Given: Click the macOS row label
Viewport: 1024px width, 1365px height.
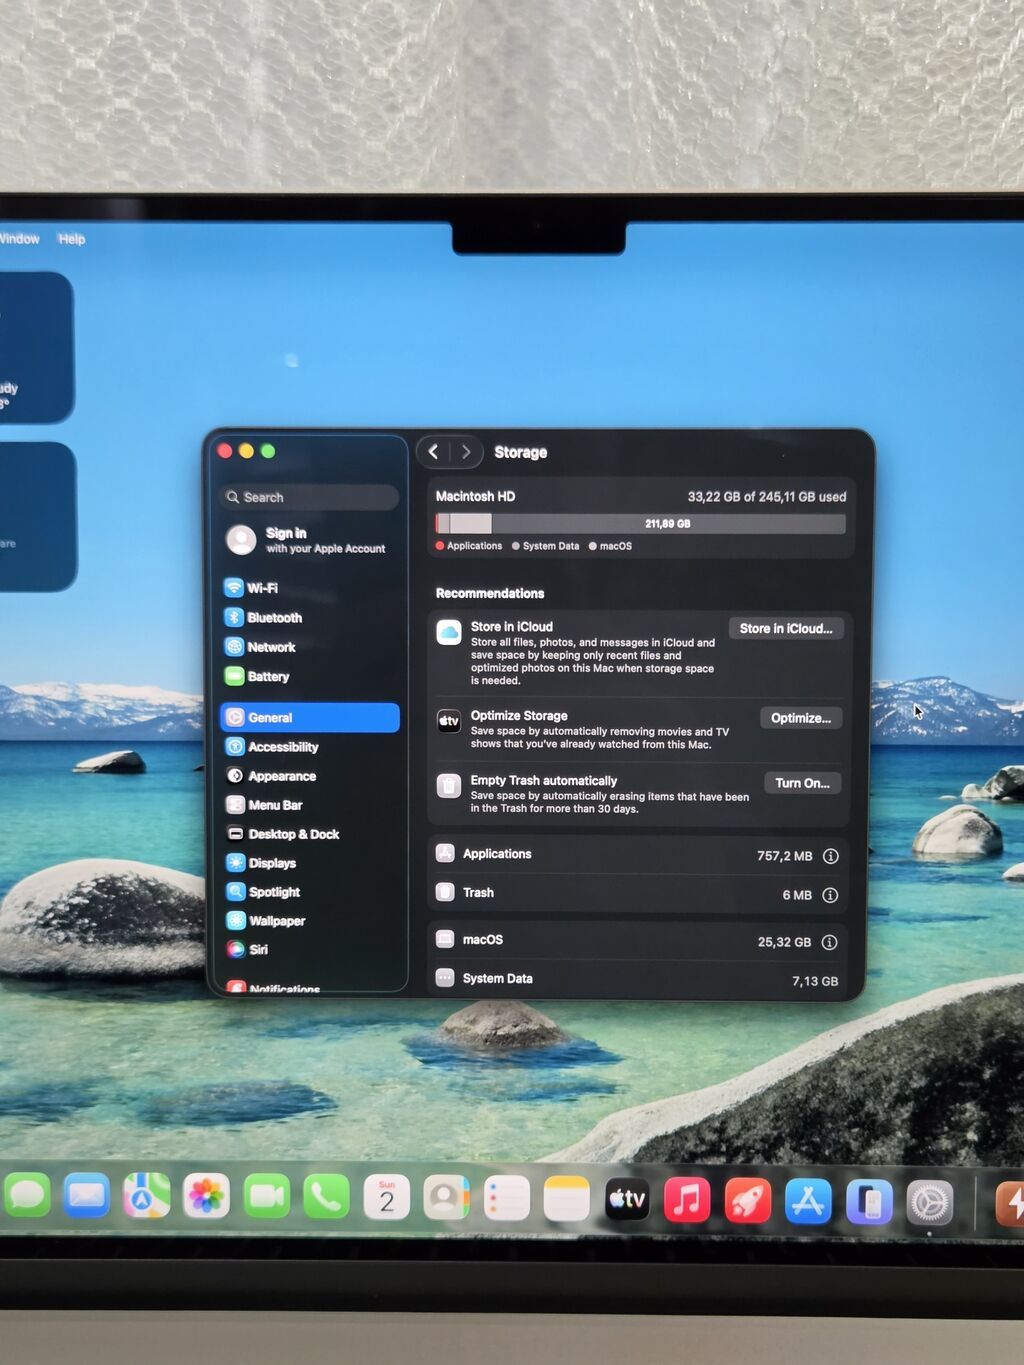Looking at the screenshot, I should click(483, 940).
